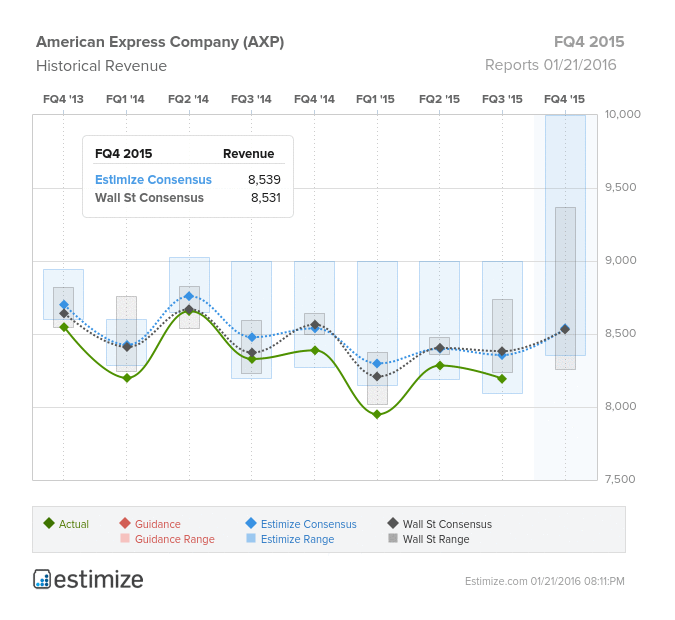This screenshot has height=620, width=675.
Task: Select the FQ1 '15 quarter label
Action: [375, 99]
